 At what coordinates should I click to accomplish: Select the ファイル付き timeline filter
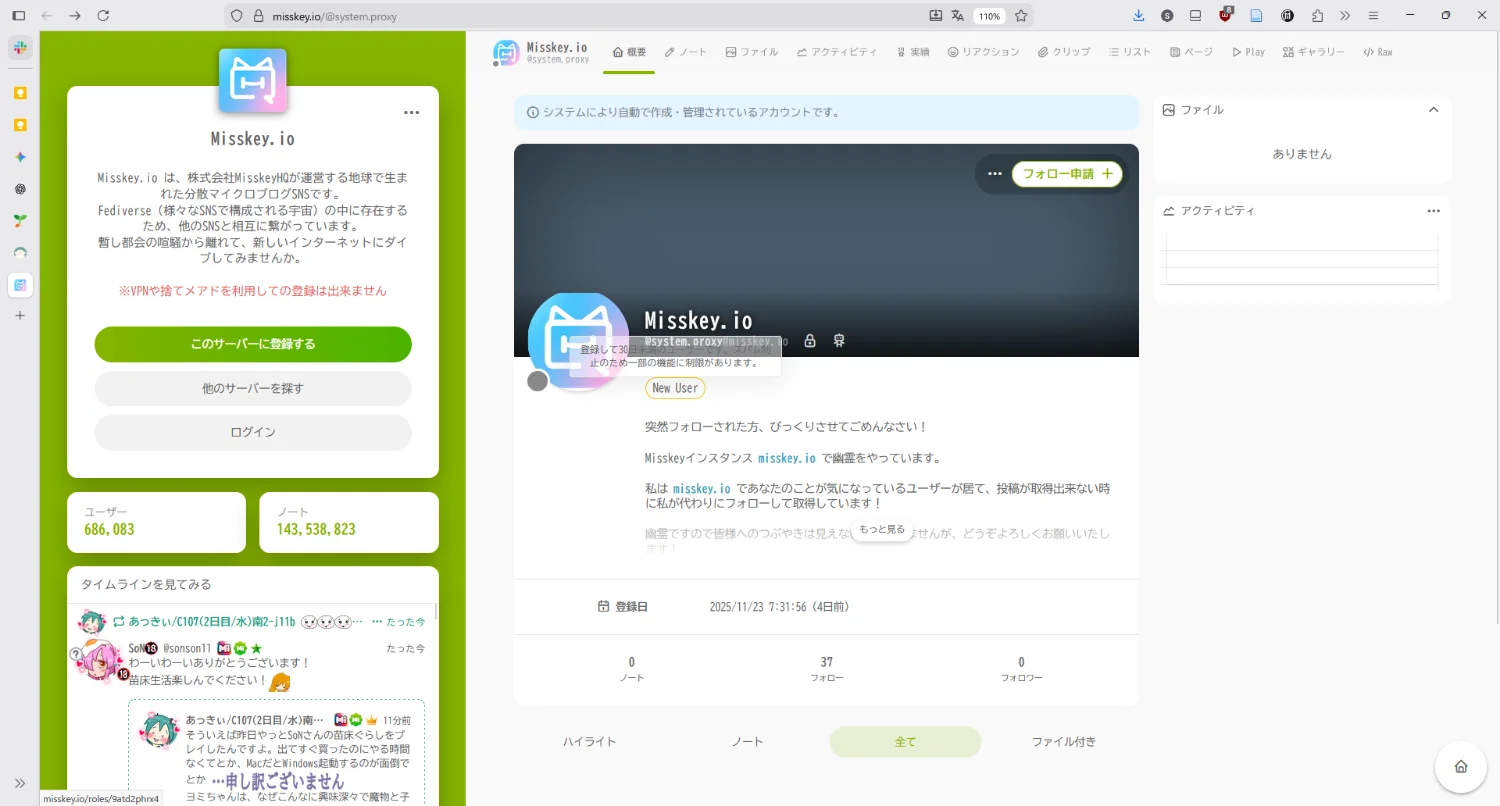coord(1063,742)
